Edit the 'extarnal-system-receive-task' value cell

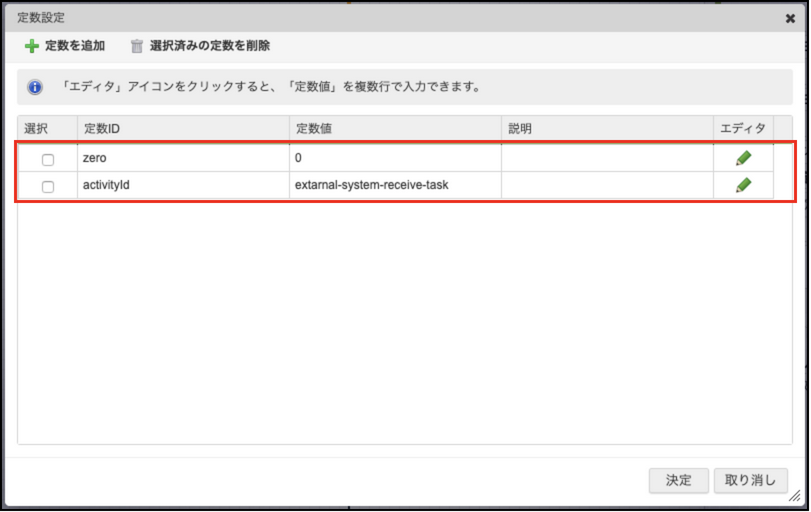point(395,185)
